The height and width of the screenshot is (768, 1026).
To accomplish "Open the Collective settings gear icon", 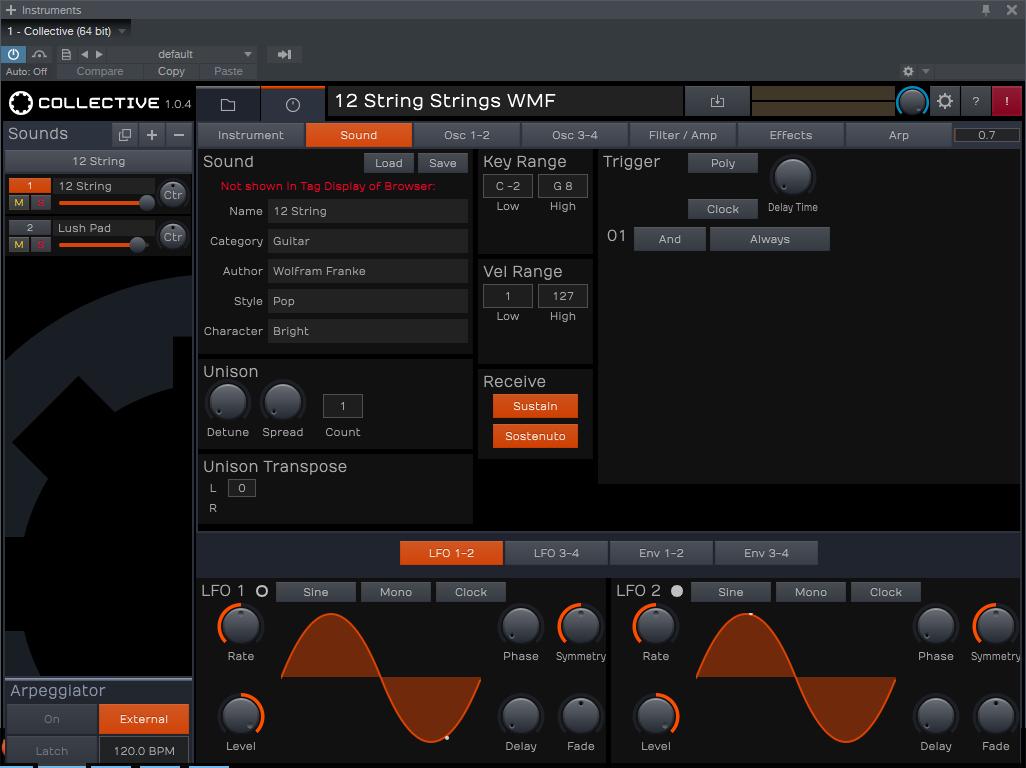I will (x=944, y=101).
